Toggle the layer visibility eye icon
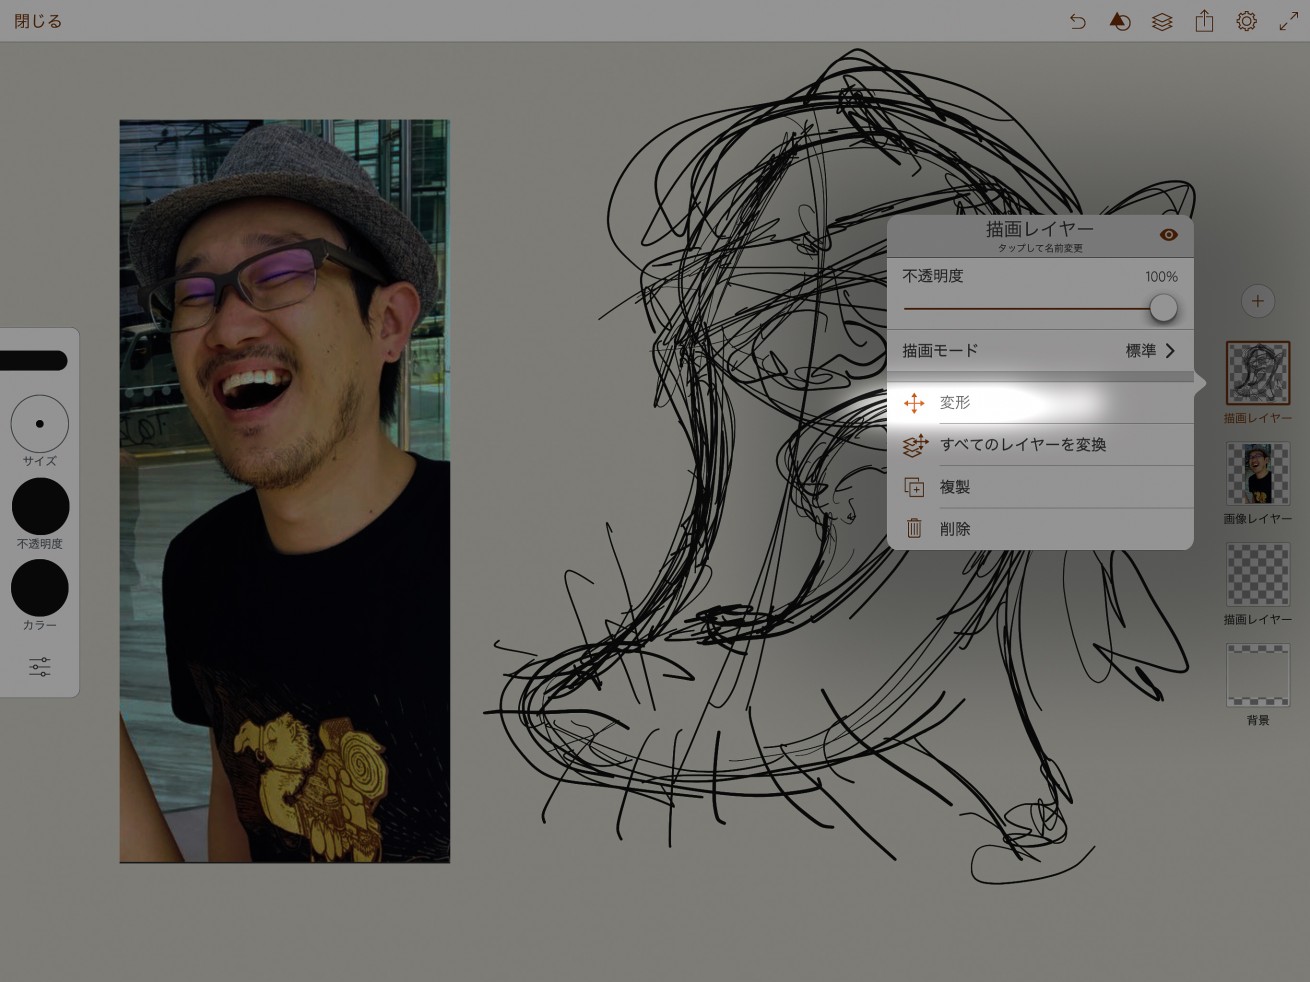1310x982 pixels. coord(1168,235)
